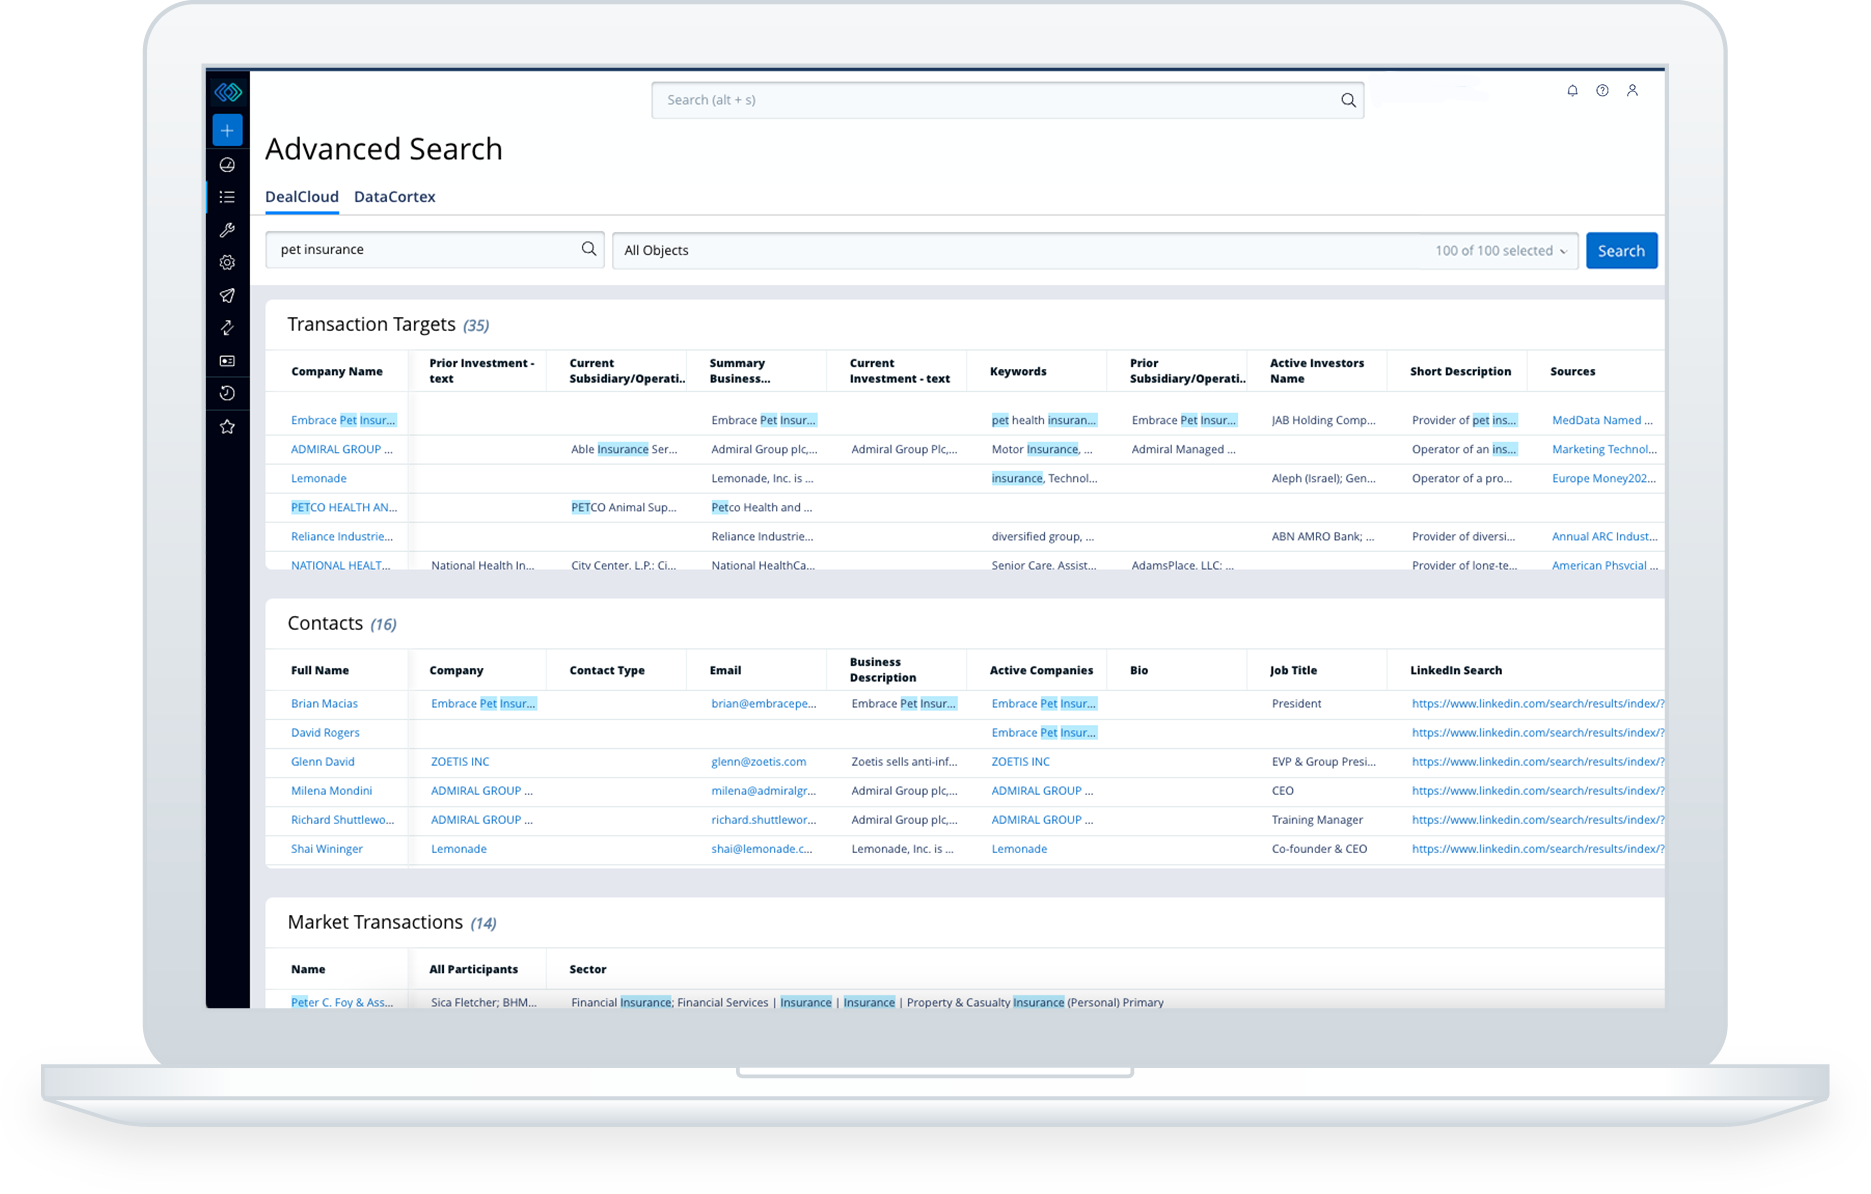Open help using the question mark icon
1871x1194 pixels.
click(x=1602, y=90)
